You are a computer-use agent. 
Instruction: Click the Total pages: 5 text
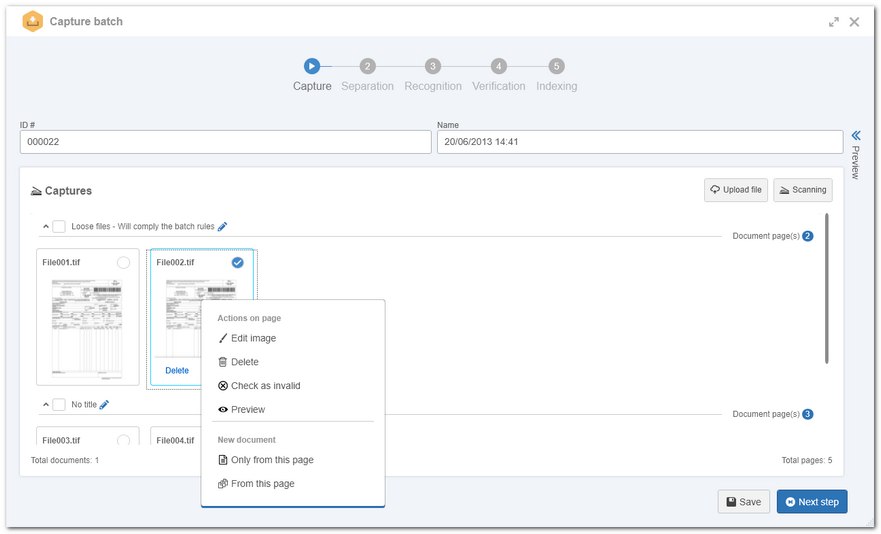806,460
